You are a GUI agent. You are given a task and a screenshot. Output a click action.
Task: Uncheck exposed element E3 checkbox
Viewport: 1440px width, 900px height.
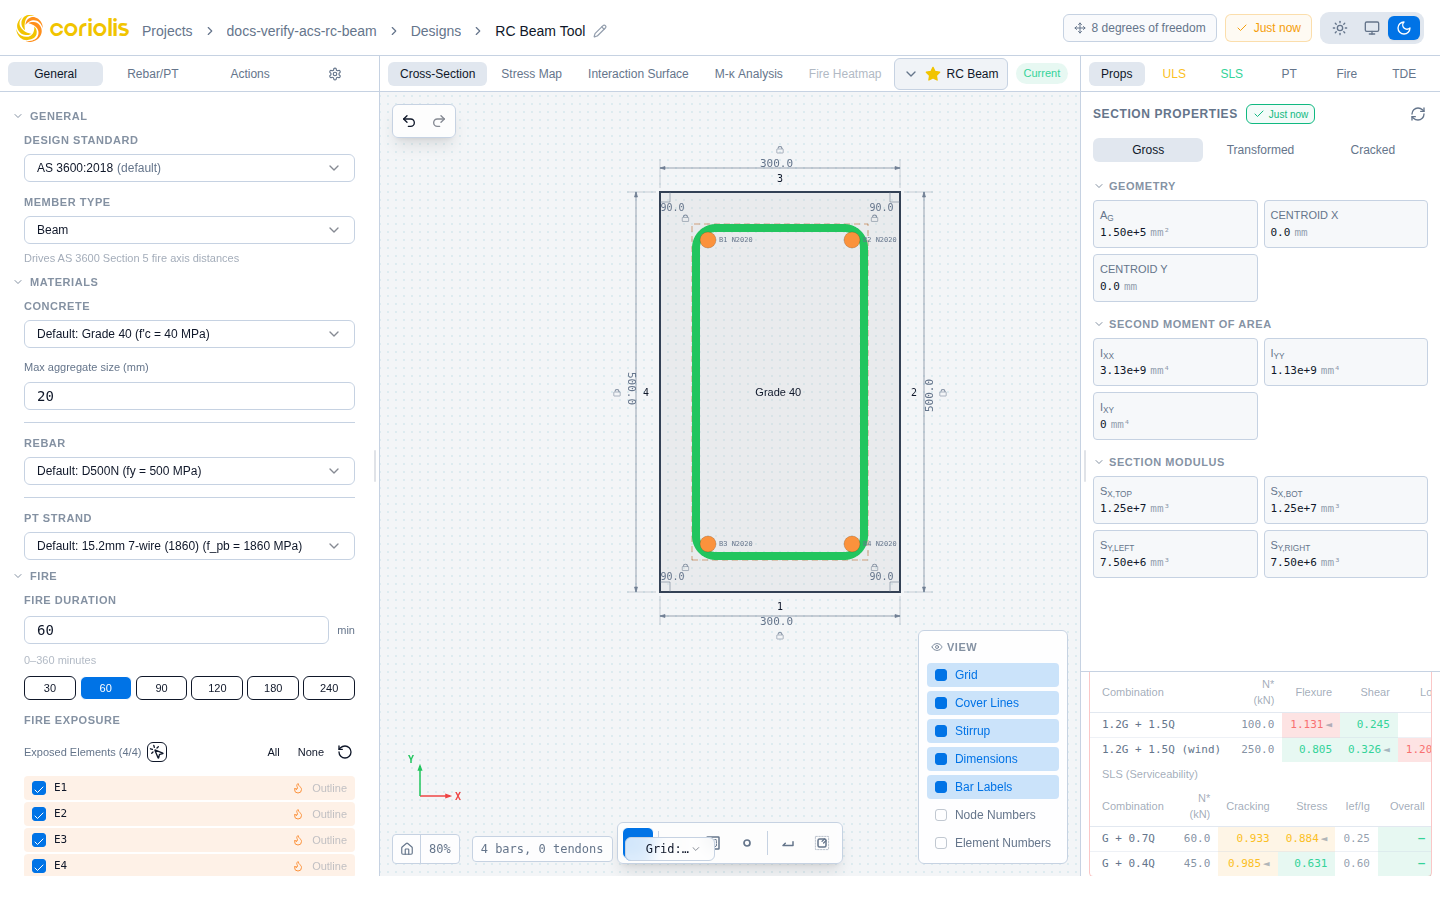[x=39, y=840]
